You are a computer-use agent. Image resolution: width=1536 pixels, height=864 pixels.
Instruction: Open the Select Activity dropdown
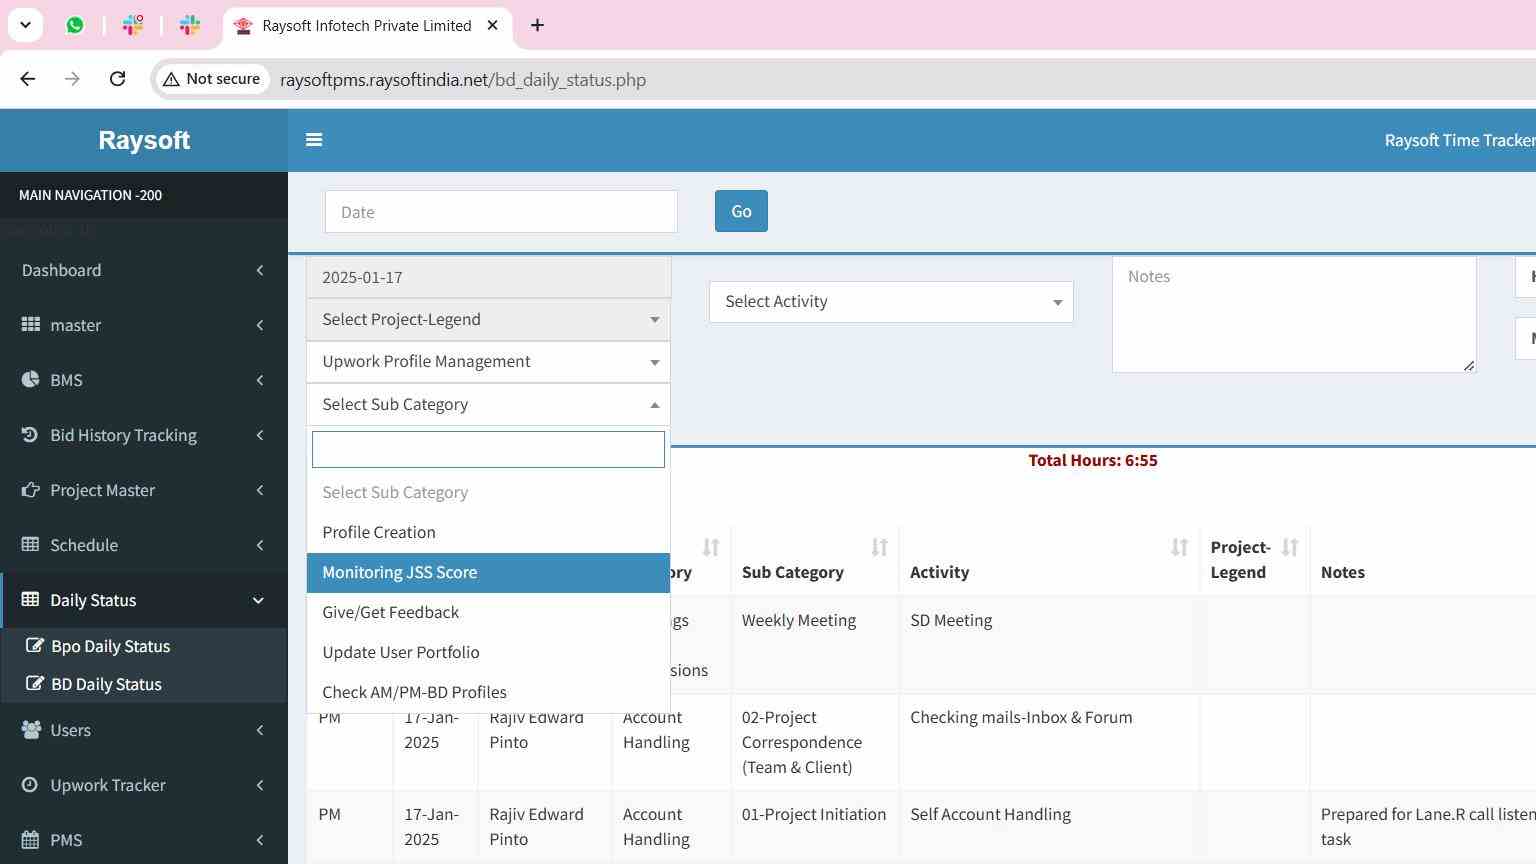pos(891,302)
